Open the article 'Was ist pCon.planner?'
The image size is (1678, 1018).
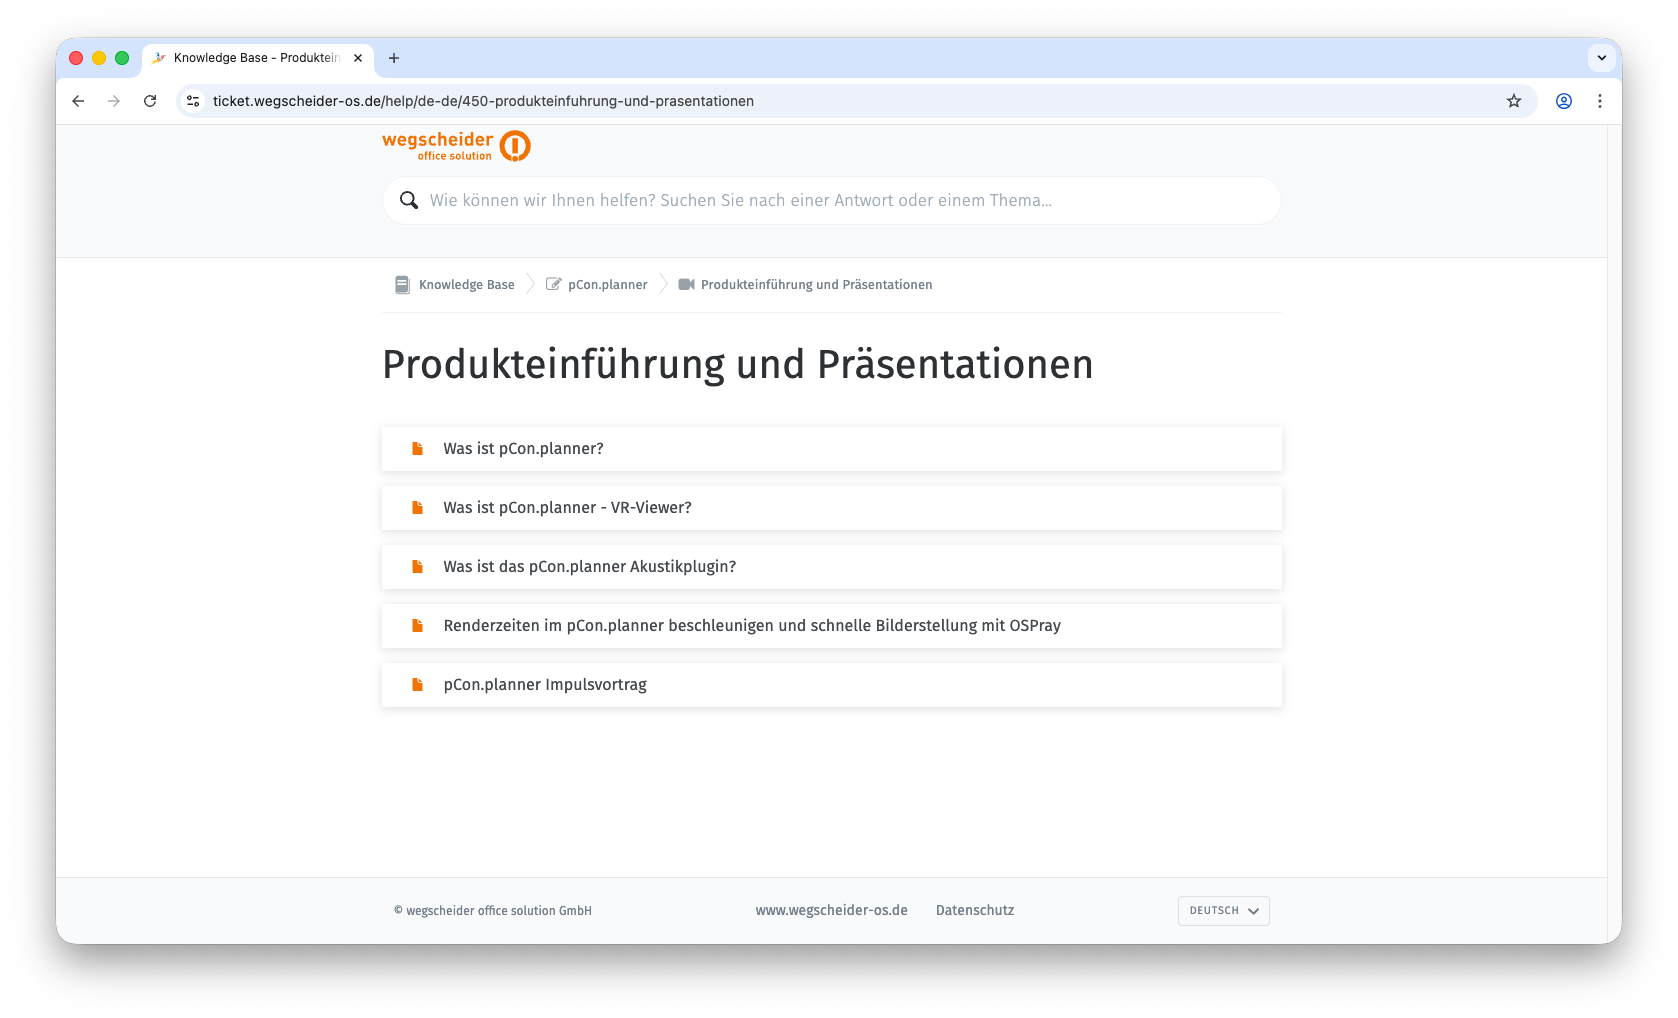(523, 449)
